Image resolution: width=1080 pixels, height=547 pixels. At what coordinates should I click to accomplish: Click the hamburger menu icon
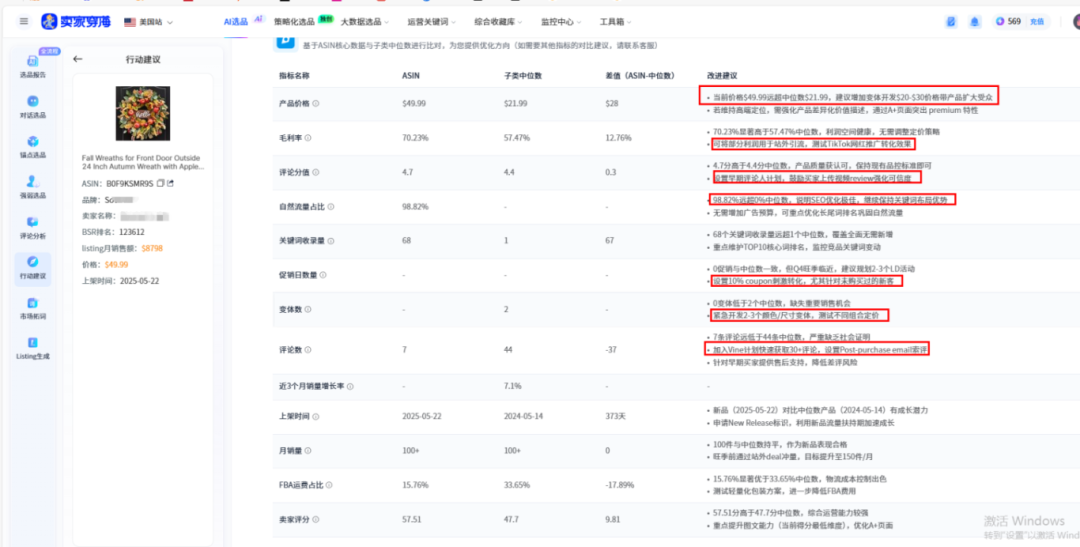coord(24,21)
